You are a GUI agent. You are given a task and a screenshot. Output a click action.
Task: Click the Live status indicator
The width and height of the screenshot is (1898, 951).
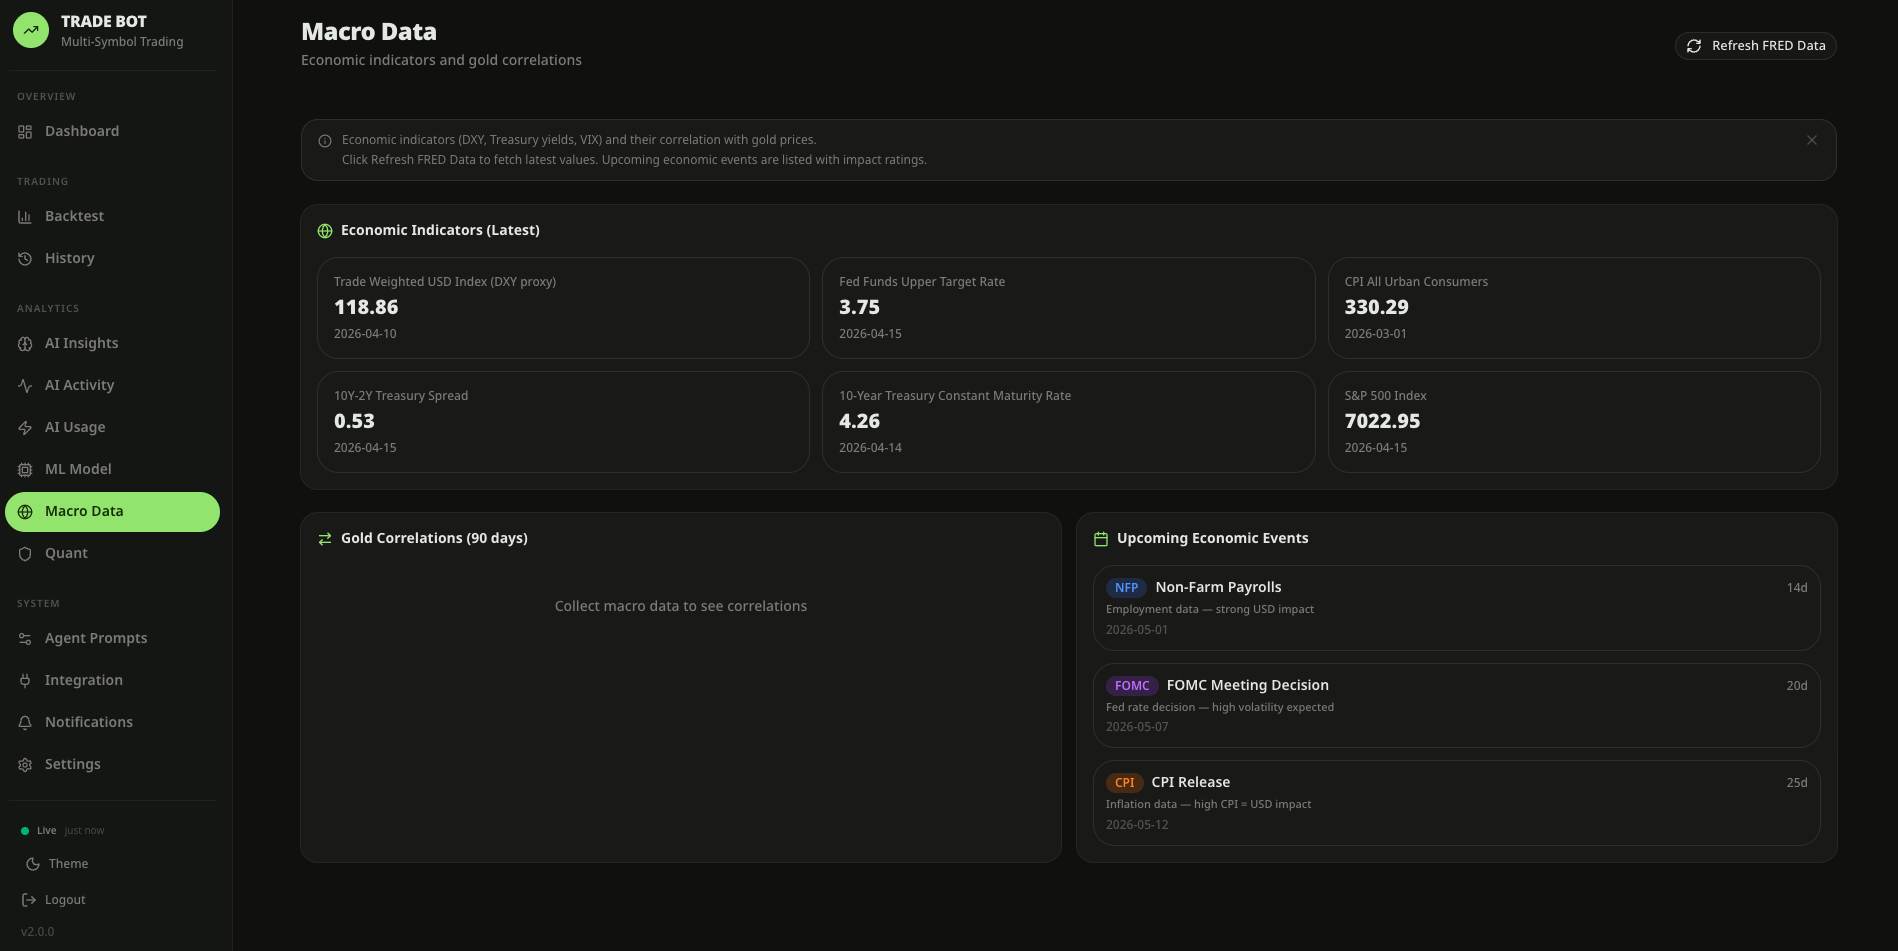[x=62, y=831]
